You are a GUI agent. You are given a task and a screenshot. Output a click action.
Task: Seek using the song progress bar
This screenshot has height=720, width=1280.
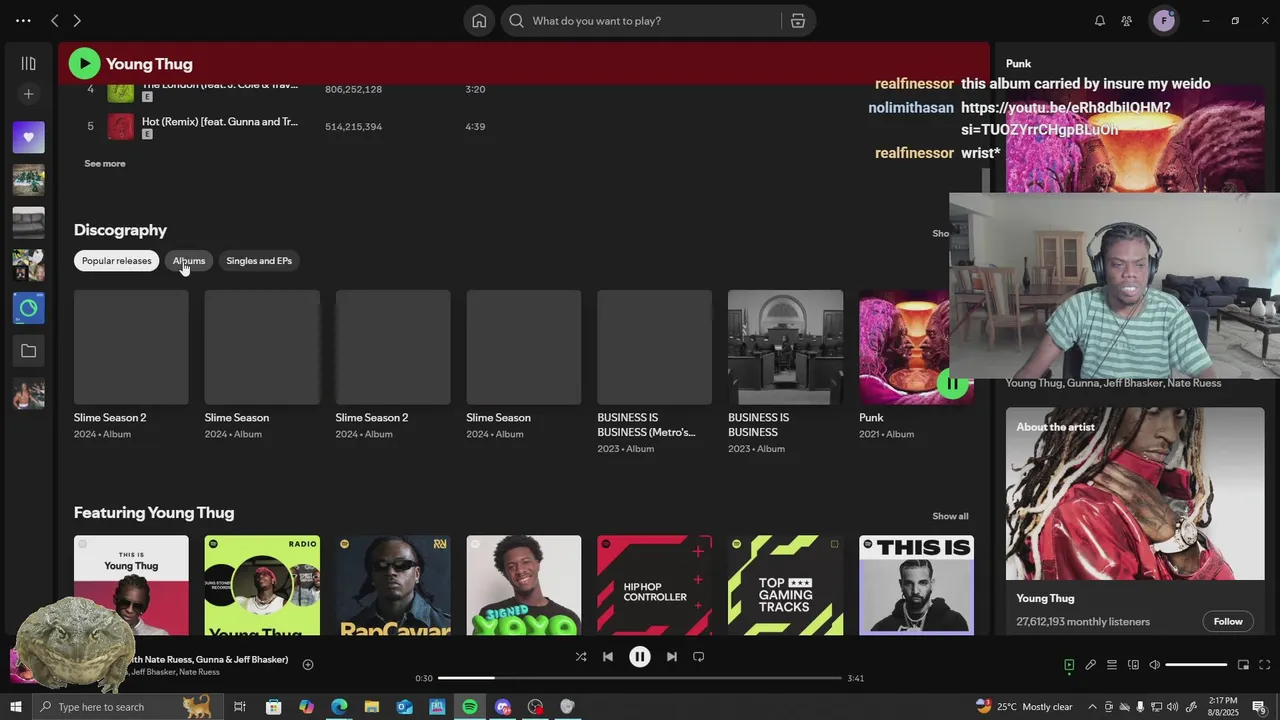pos(640,678)
